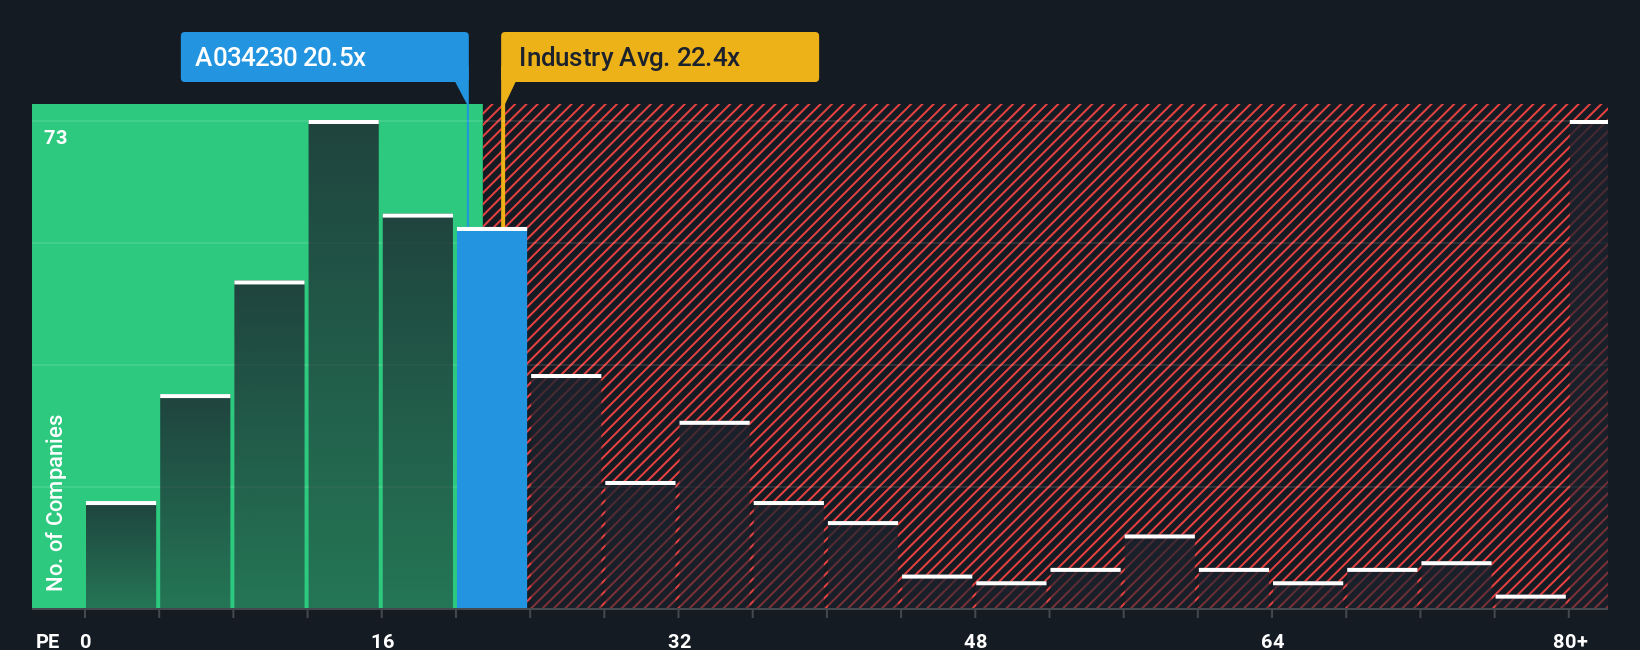The image size is (1640, 650).
Task: Click the blue A034230 20.5x label
Action: (x=324, y=57)
